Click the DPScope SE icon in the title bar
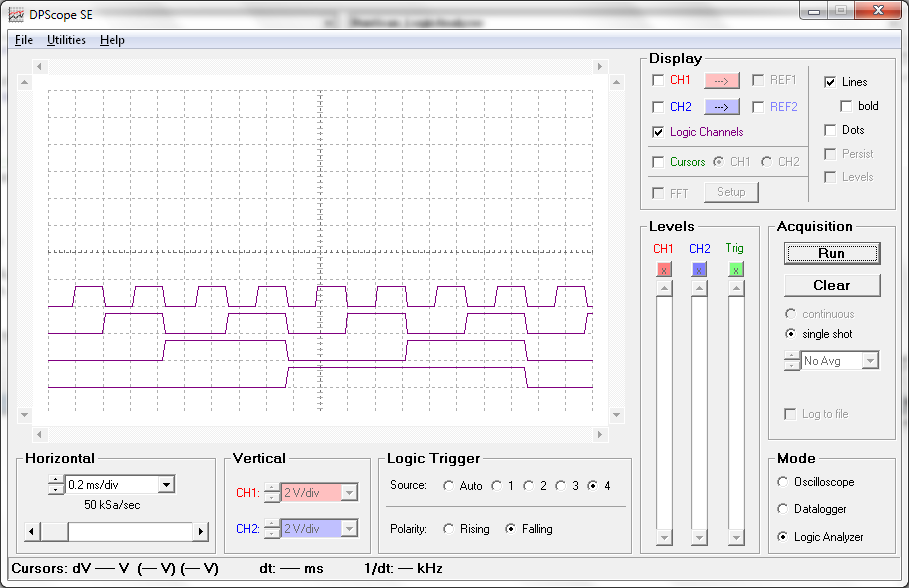The image size is (909, 588). point(15,14)
